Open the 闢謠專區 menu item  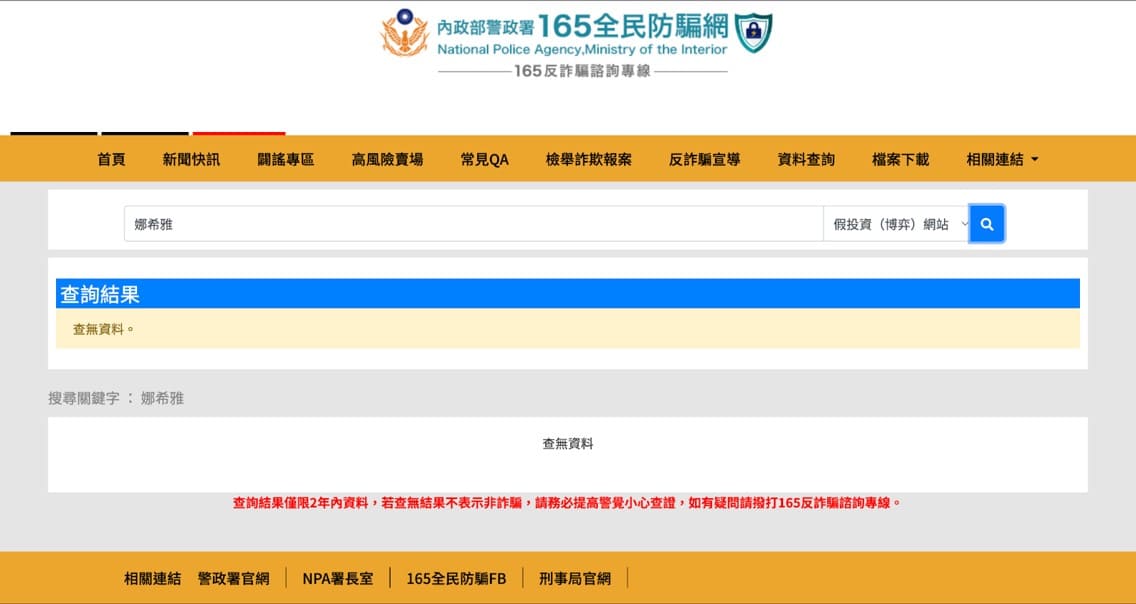pyautogui.click(x=285, y=159)
